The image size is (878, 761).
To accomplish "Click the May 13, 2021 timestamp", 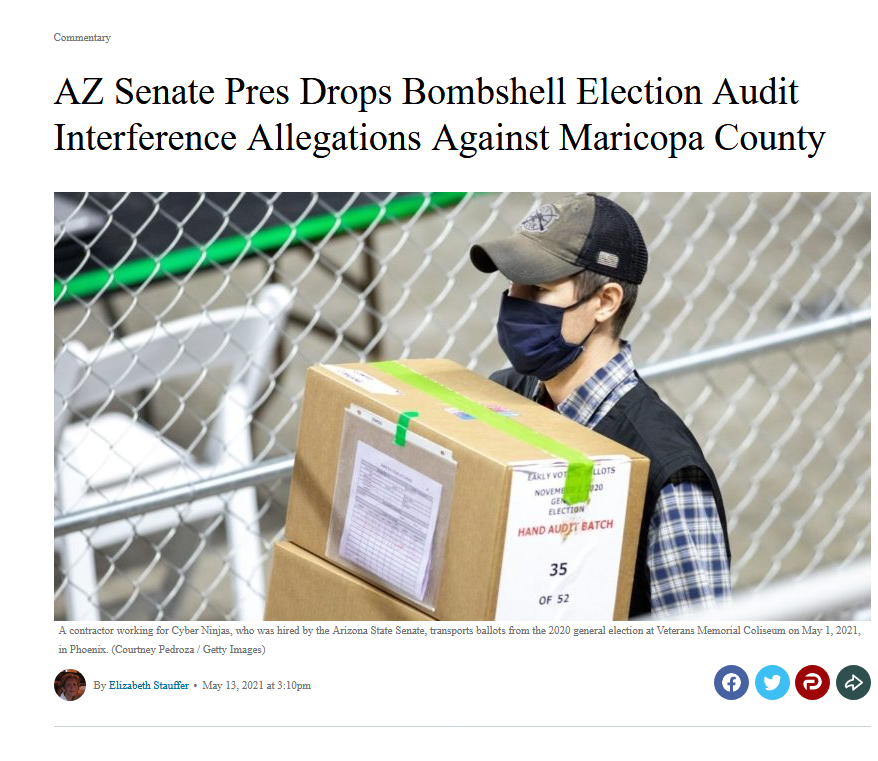I will tap(256, 685).
